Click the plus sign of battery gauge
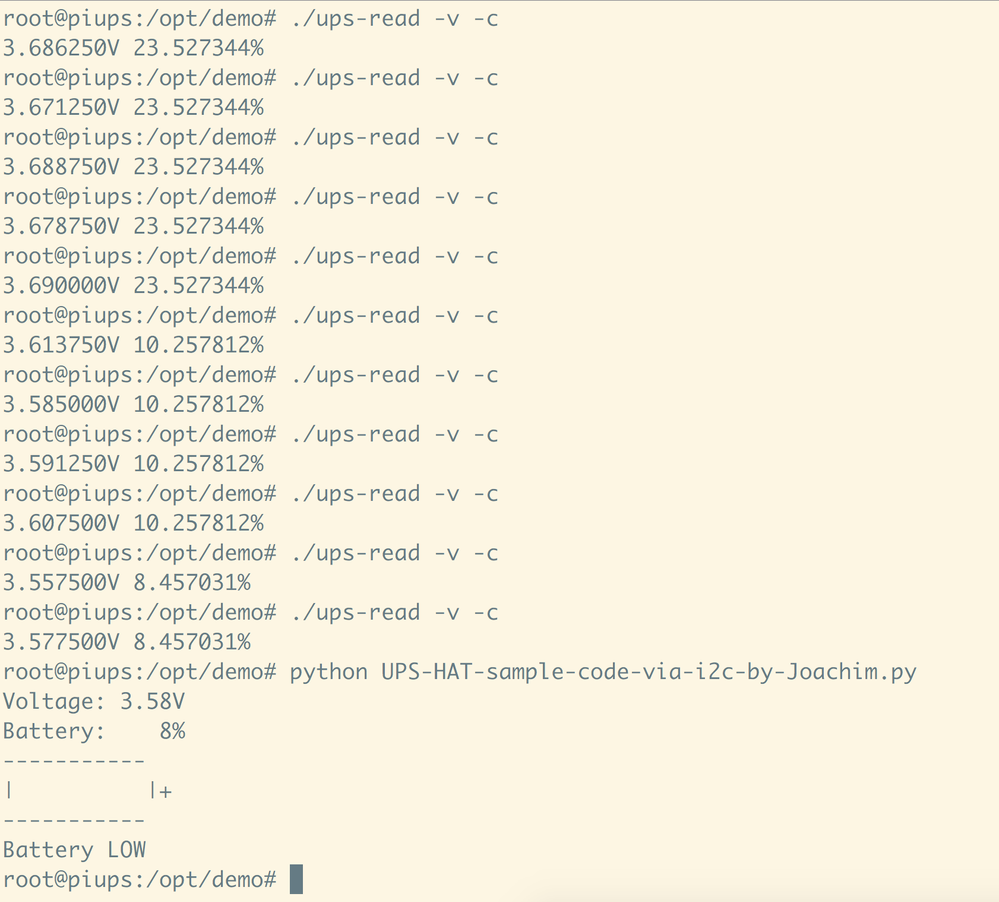This screenshot has width=999, height=902. tap(165, 791)
